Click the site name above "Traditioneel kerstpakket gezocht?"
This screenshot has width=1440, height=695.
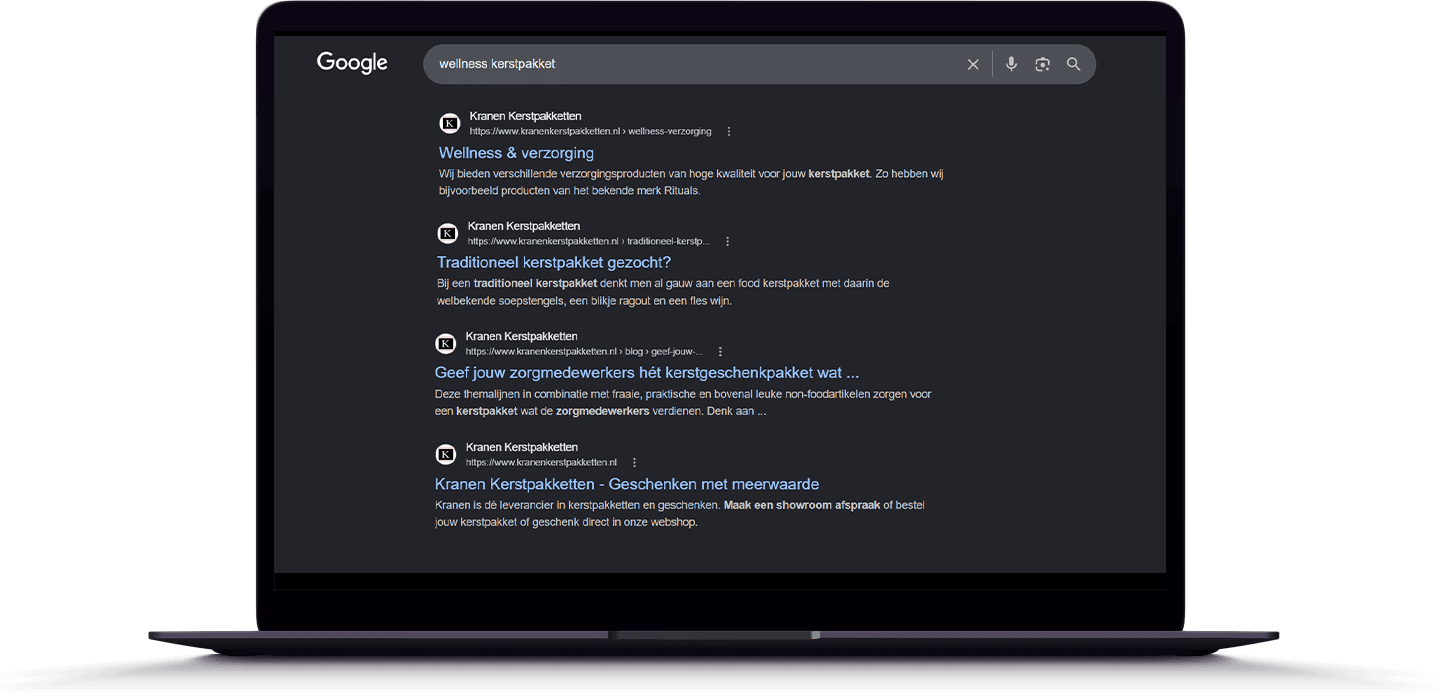tap(523, 226)
